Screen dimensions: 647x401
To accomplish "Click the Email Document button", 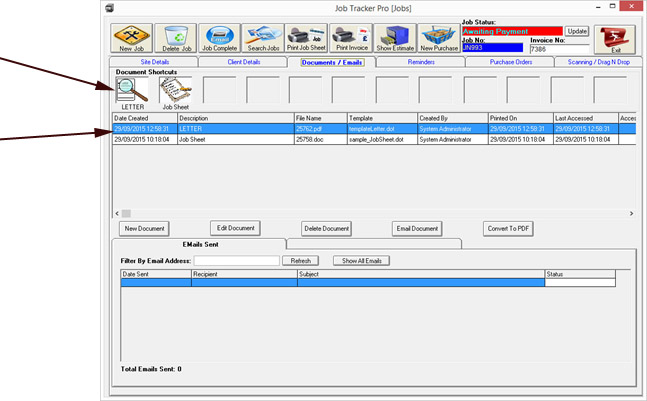I will coord(417,229).
